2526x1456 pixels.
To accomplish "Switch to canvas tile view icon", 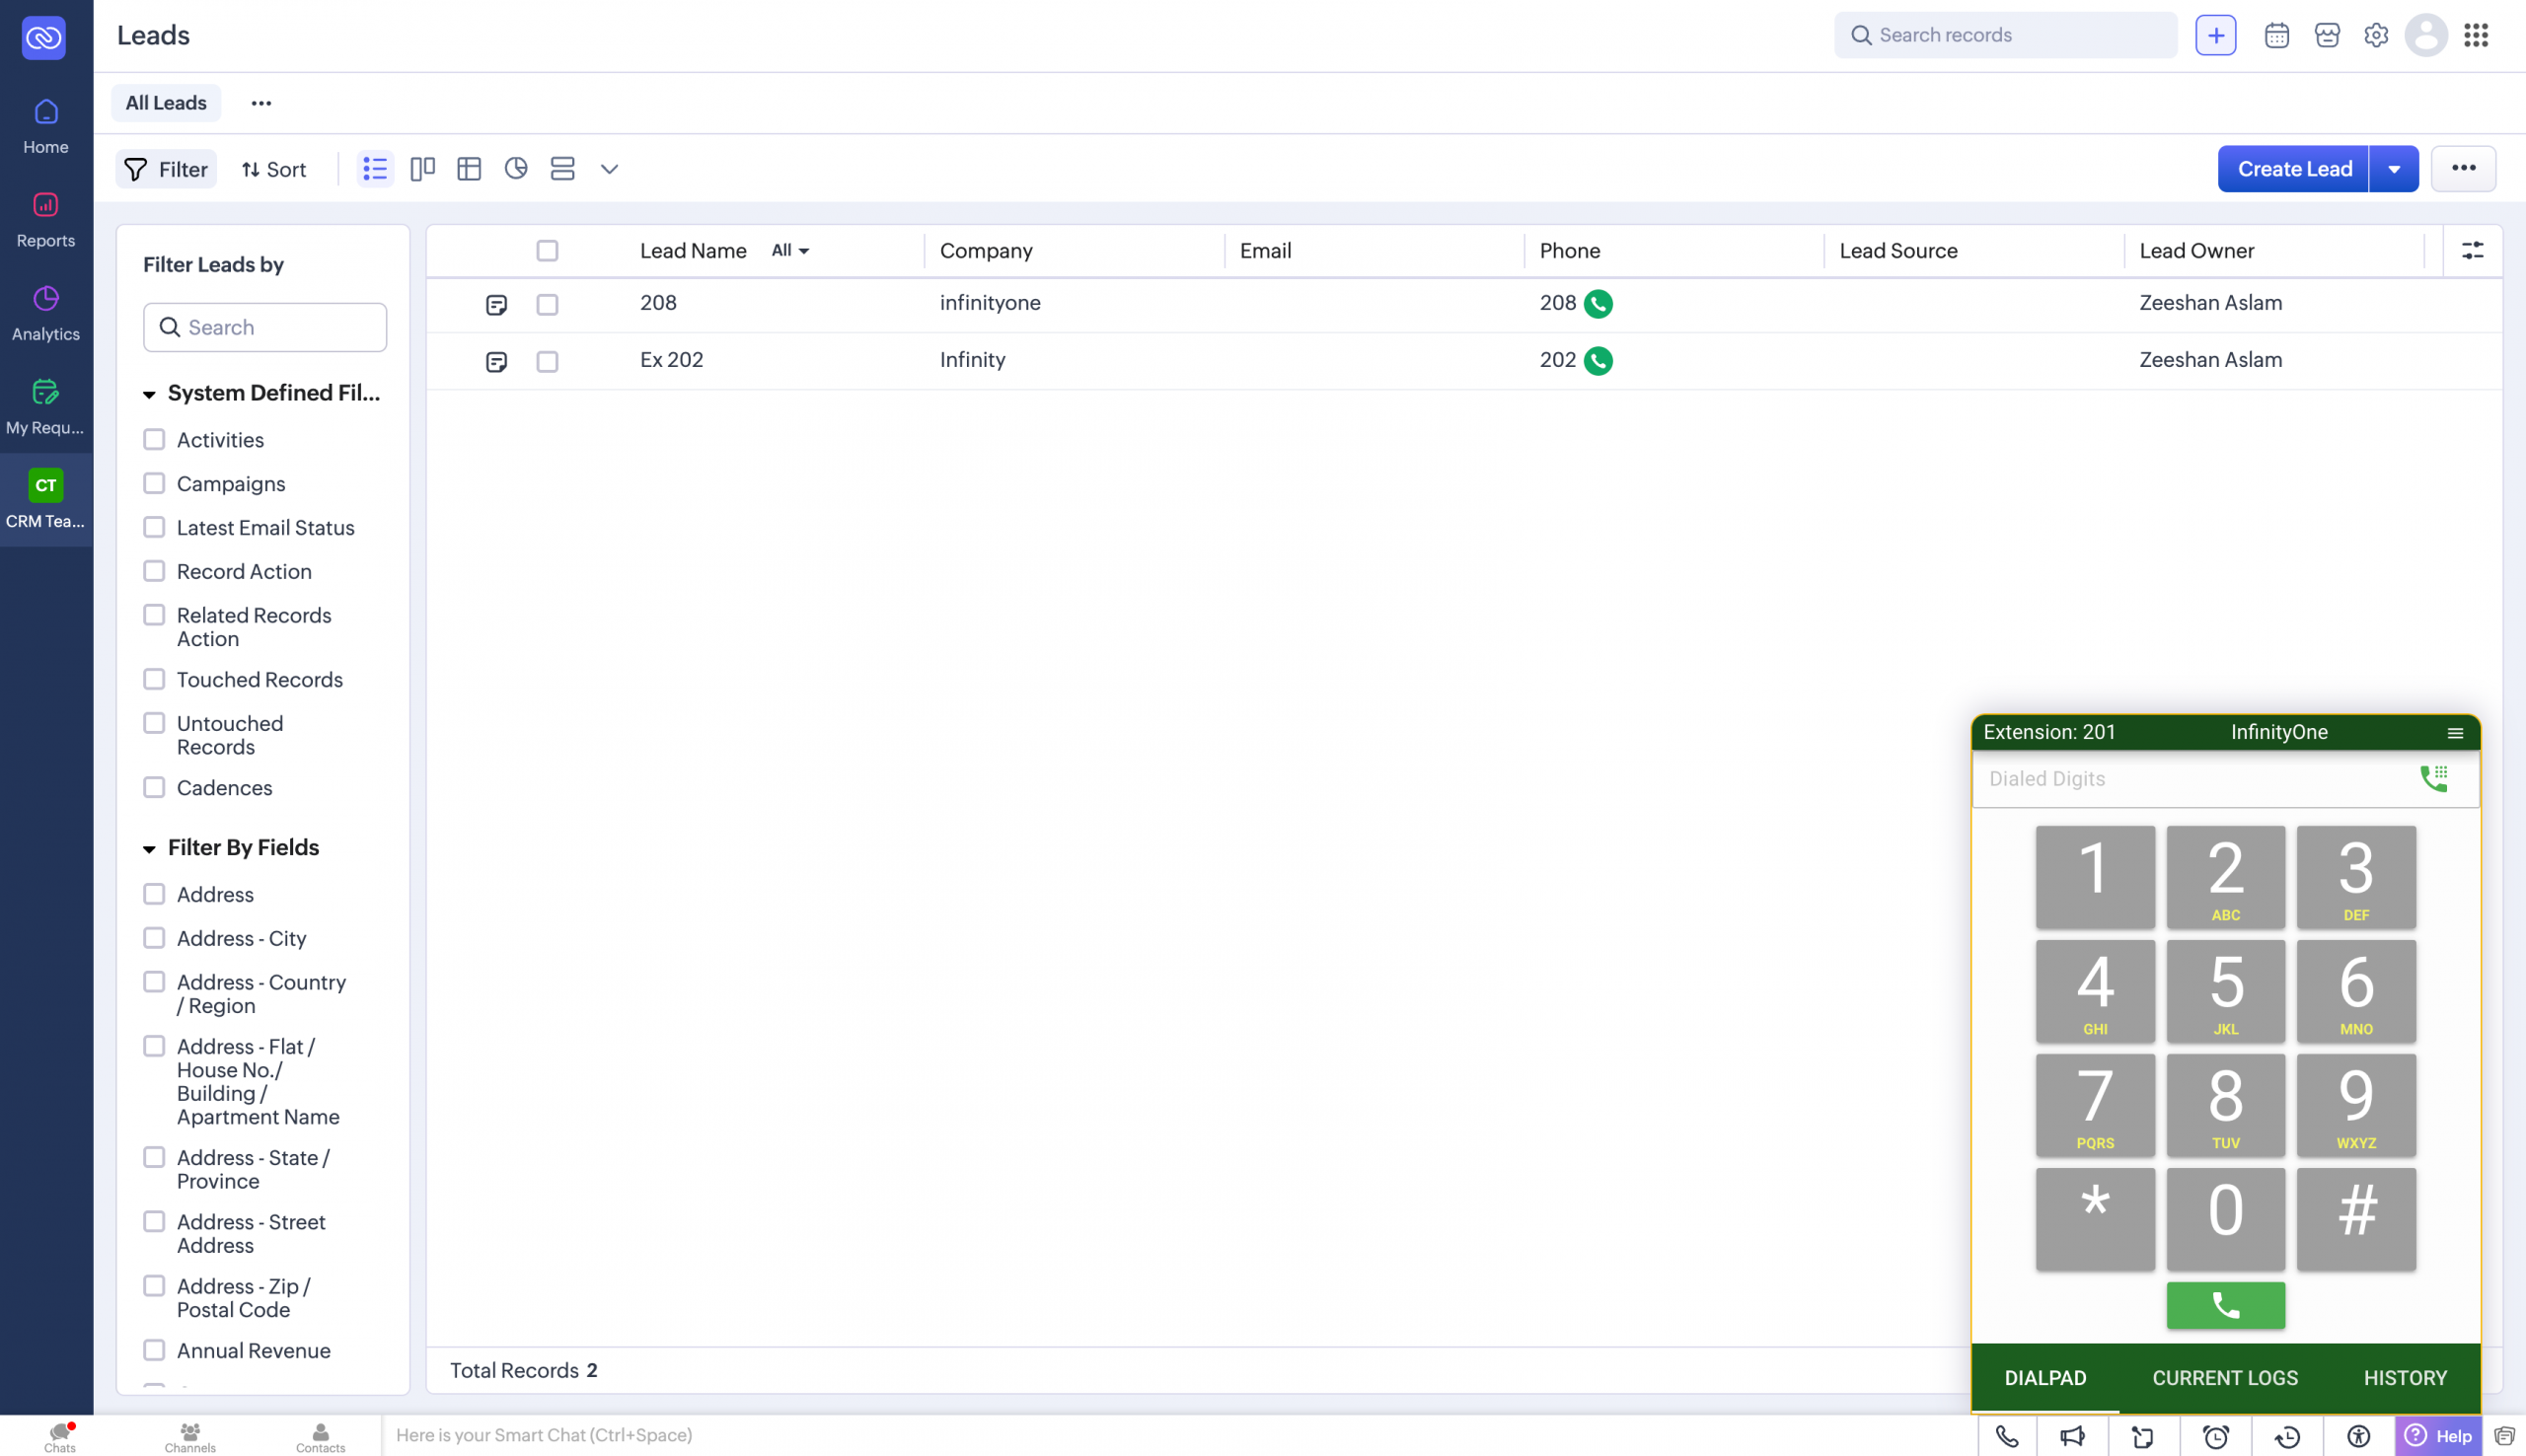I will tap(562, 169).
